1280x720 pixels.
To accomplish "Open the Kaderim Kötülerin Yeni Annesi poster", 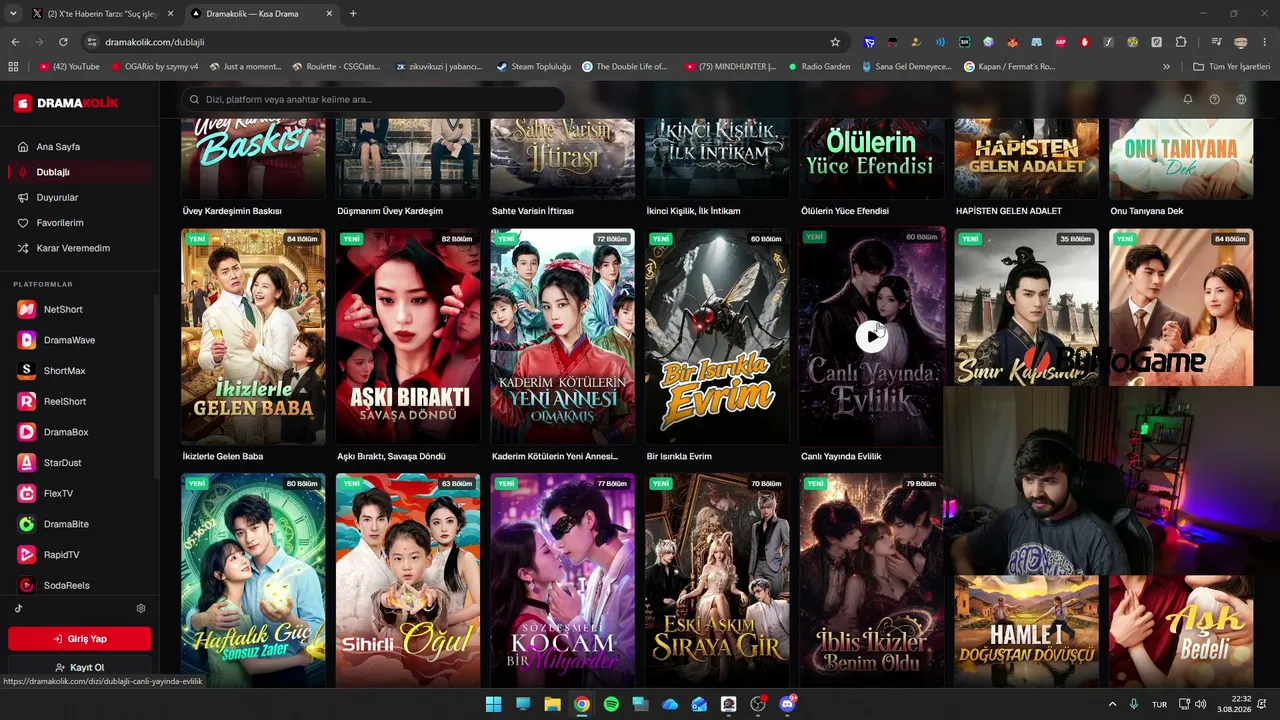I will (563, 336).
